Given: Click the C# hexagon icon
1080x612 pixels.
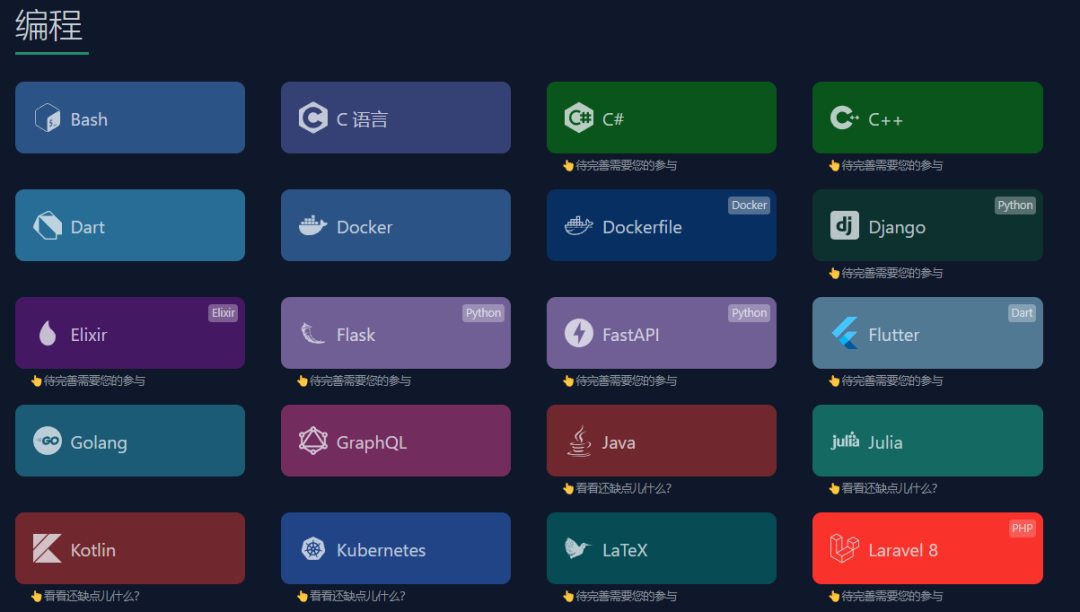Looking at the screenshot, I should (579, 118).
